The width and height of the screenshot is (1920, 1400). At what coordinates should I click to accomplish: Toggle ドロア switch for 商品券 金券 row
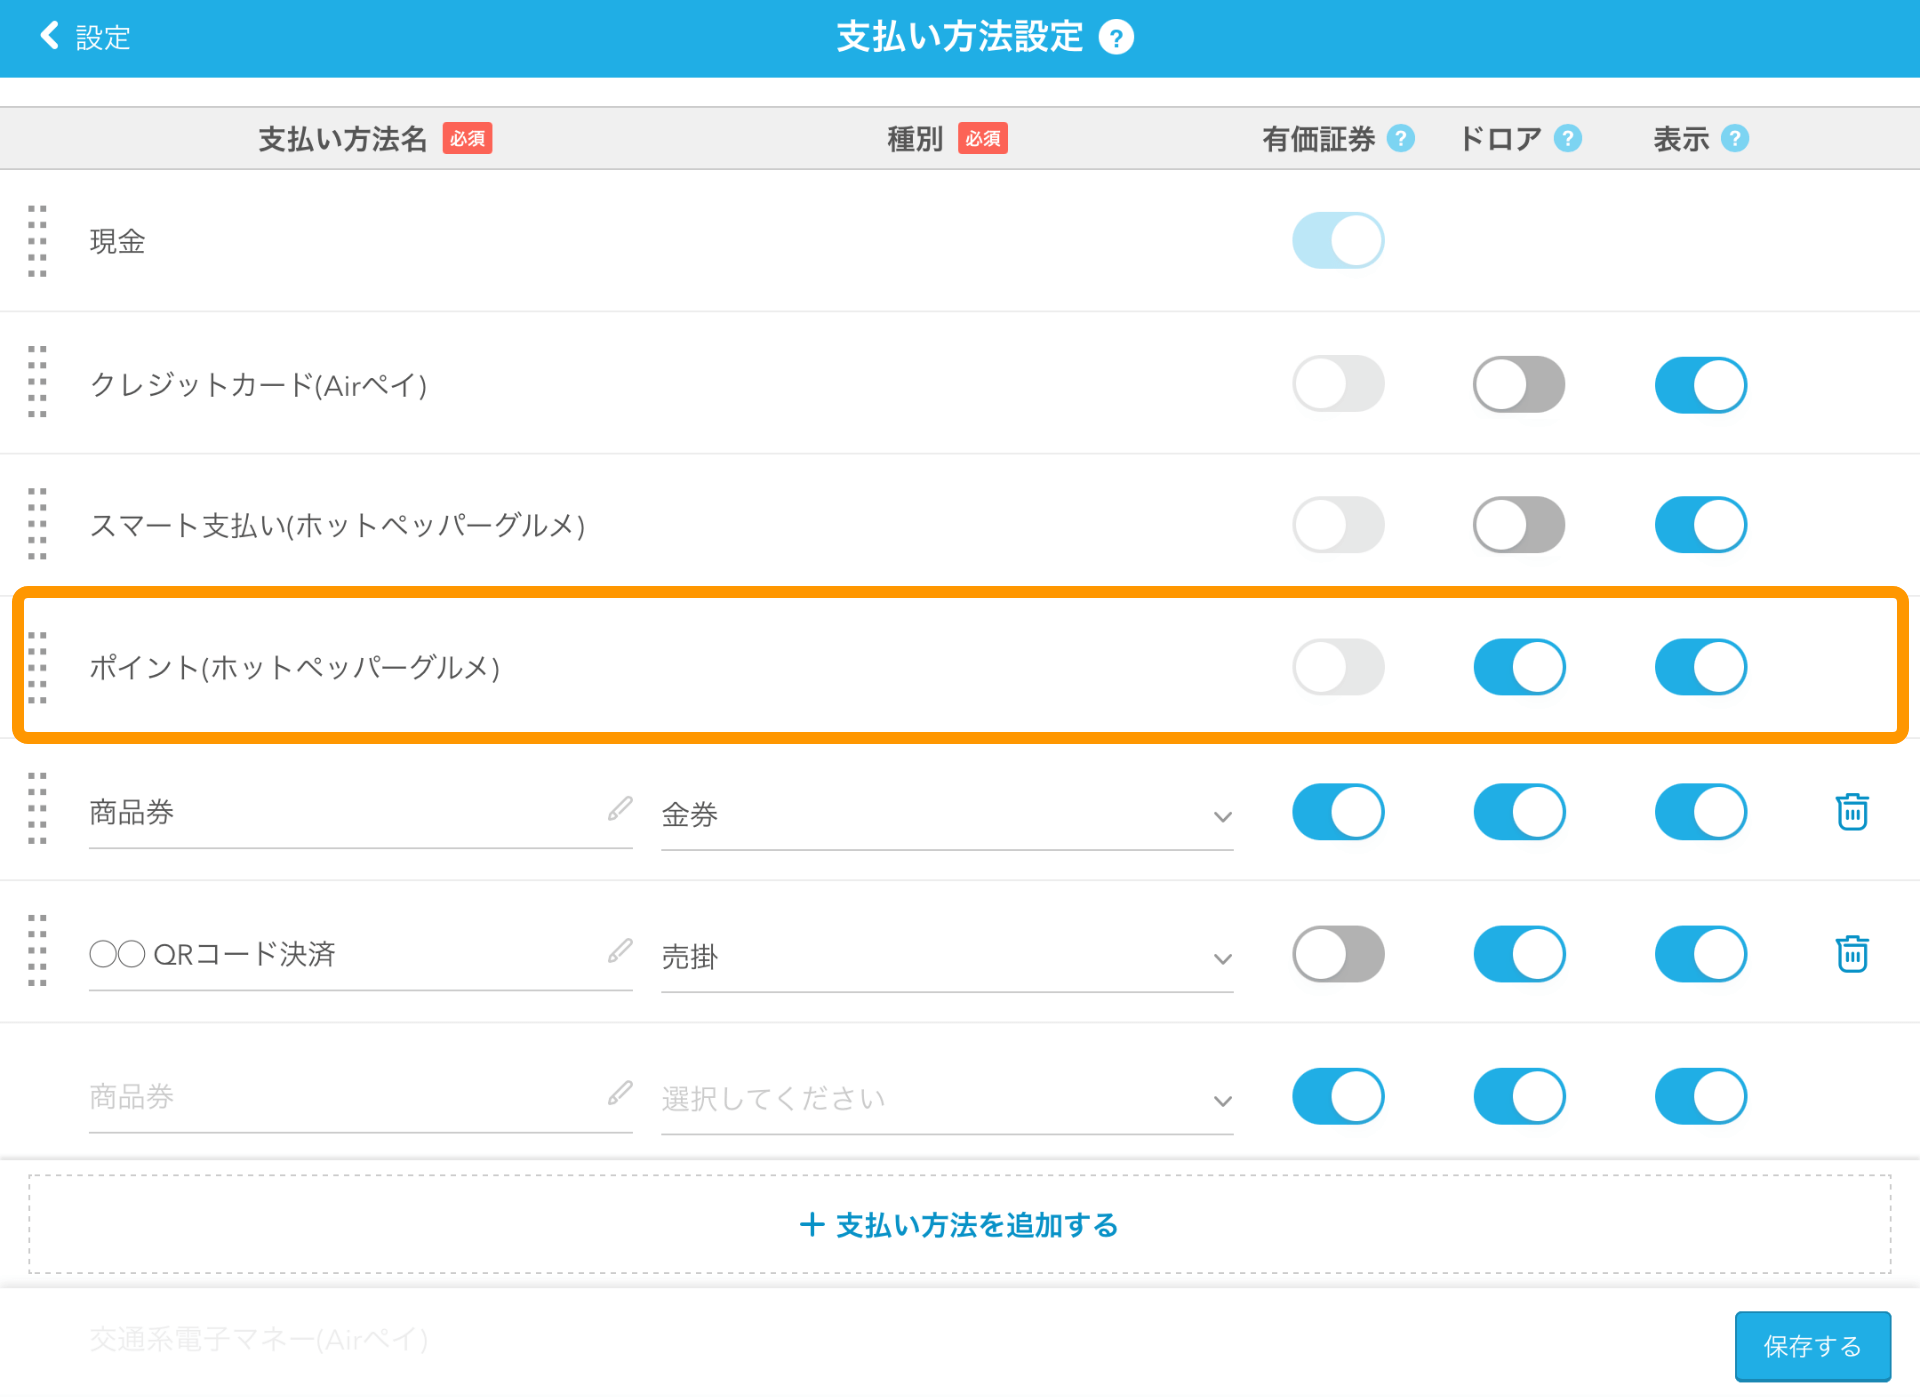pyautogui.click(x=1519, y=812)
